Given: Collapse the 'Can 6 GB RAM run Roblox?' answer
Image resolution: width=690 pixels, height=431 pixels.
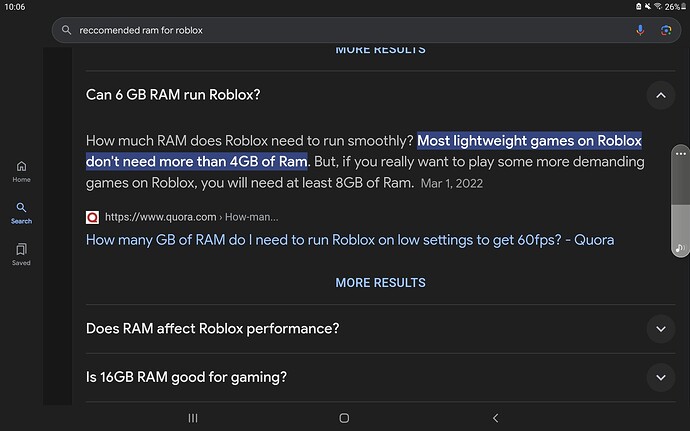Looking at the screenshot, I should (x=661, y=95).
